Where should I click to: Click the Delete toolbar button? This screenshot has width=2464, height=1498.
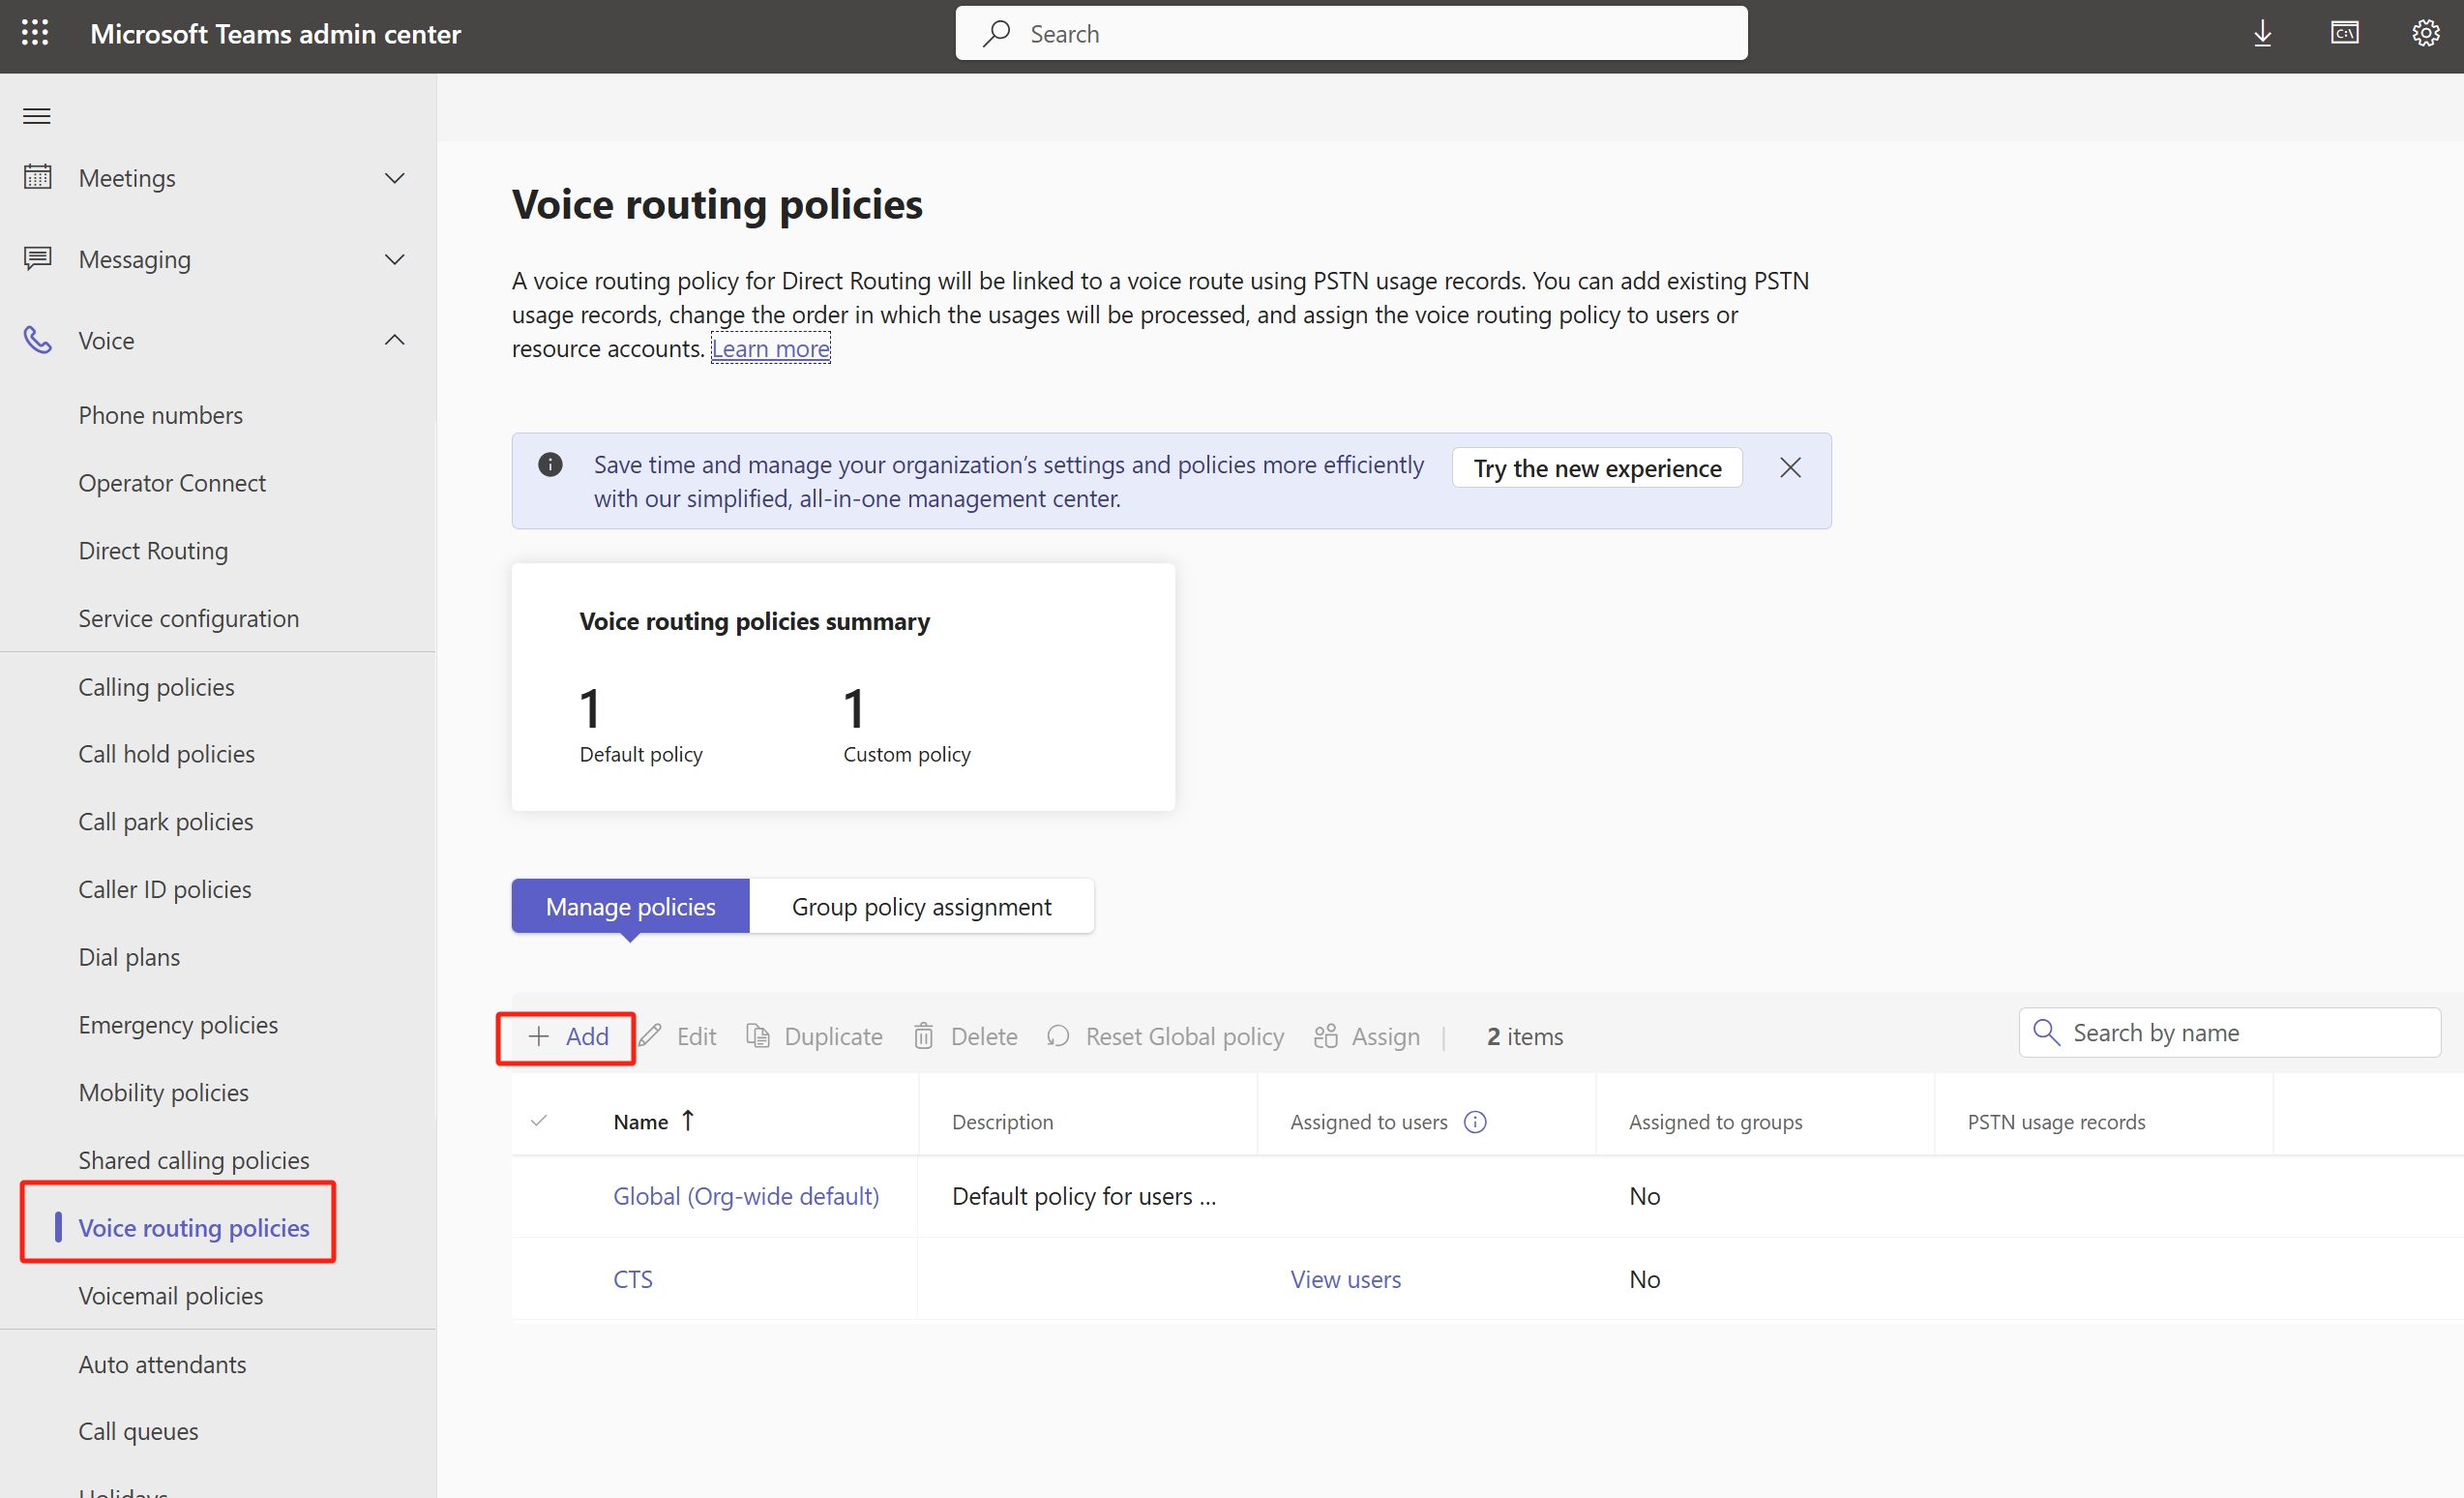tap(965, 1036)
